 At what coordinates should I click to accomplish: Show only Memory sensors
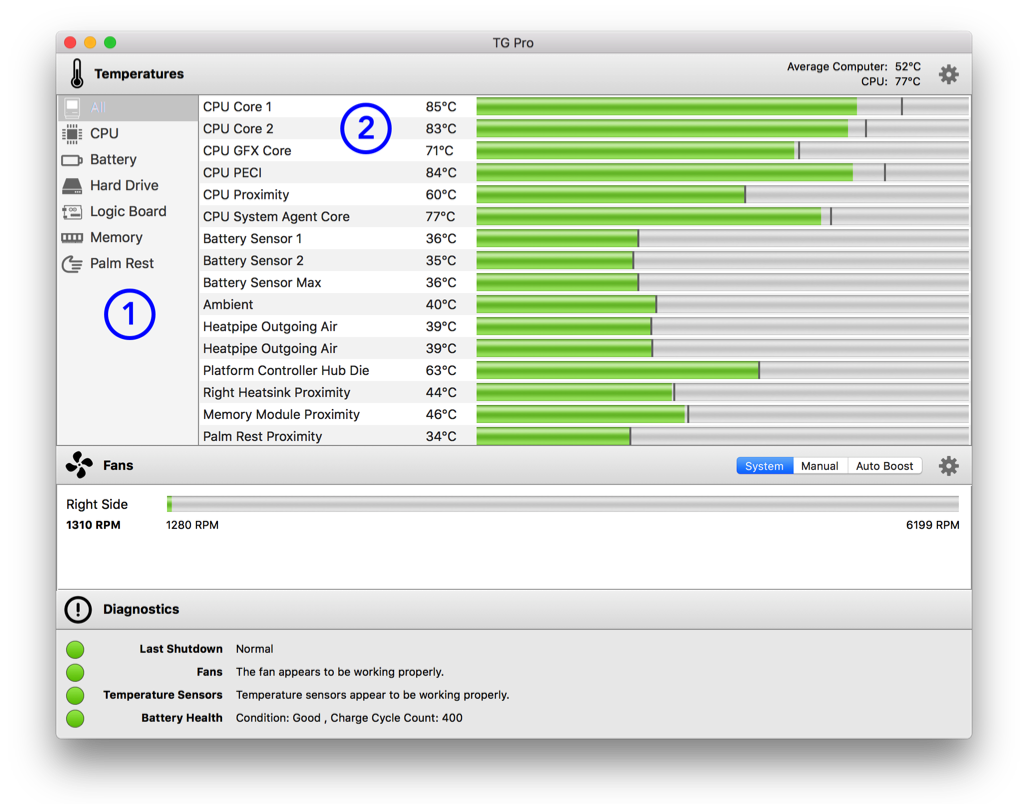127,237
